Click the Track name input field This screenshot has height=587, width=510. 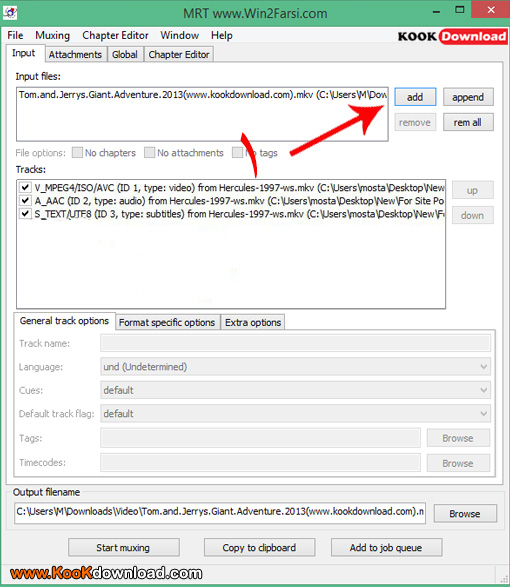click(x=295, y=343)
